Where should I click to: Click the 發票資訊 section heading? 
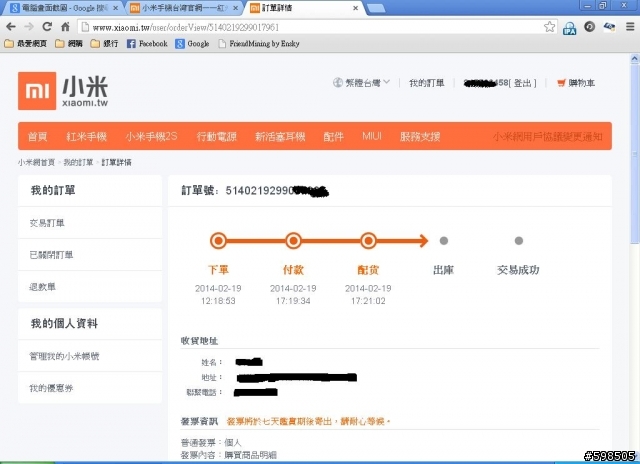tap(199, 421)
